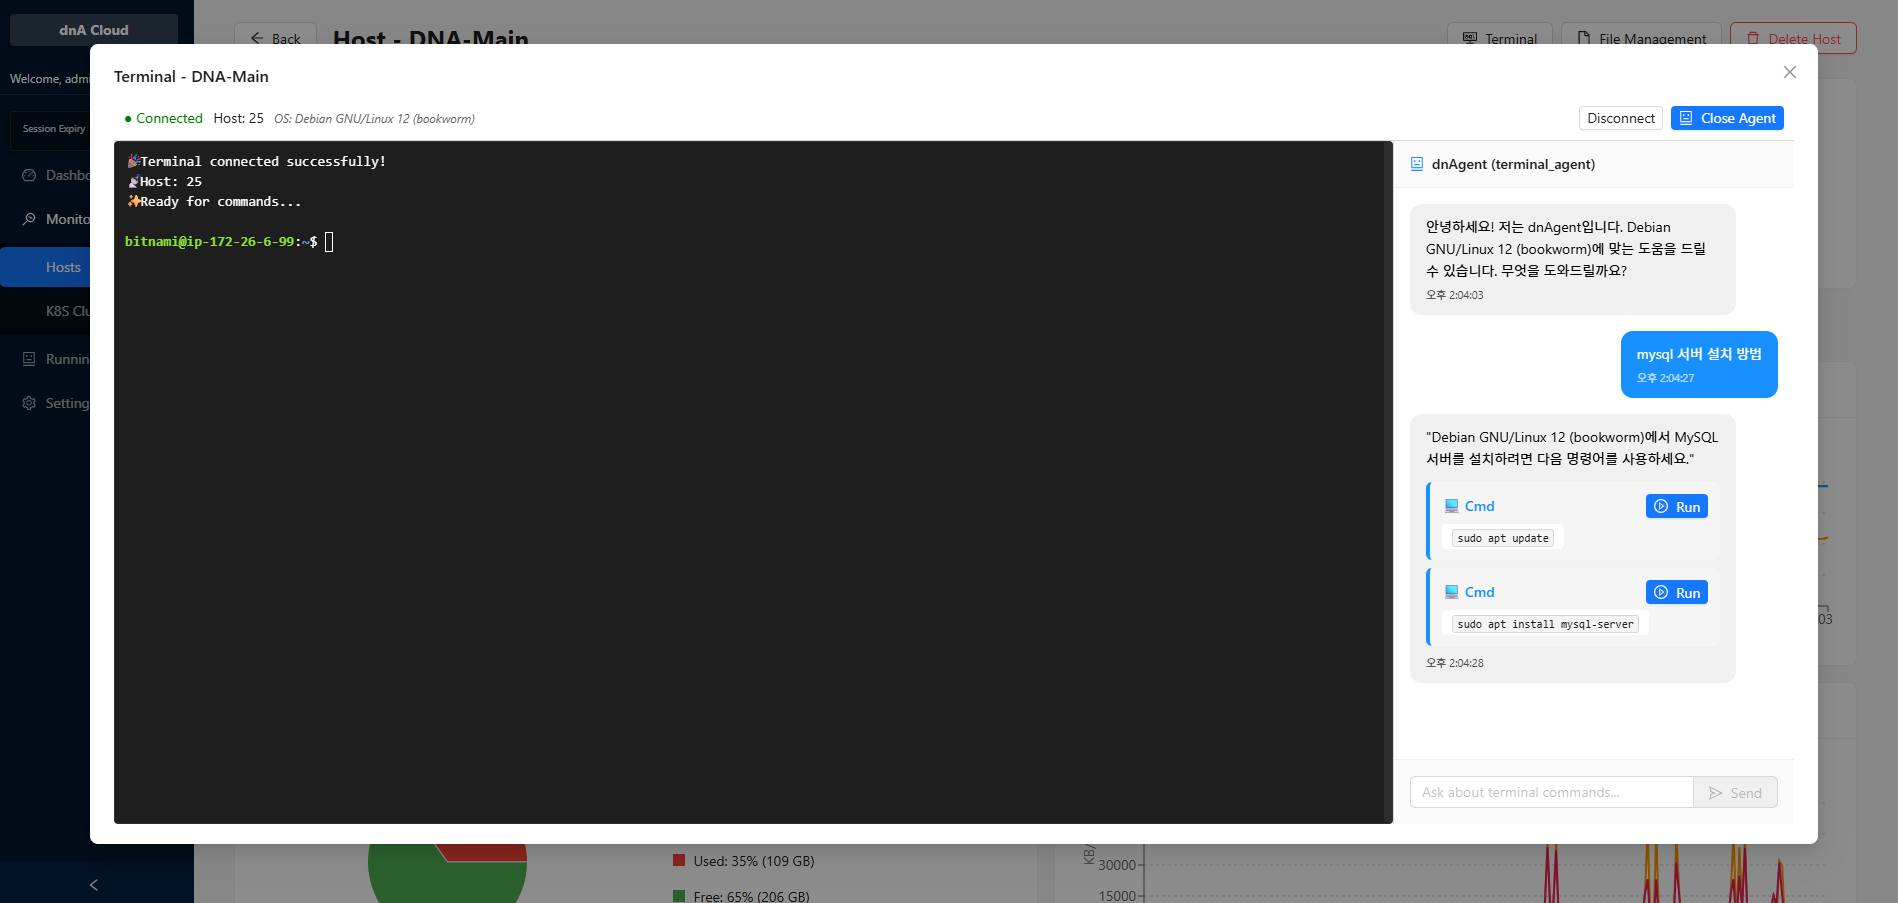
Task: Open the Settings gear in sidebar
Action: click(x=29, y=403)
